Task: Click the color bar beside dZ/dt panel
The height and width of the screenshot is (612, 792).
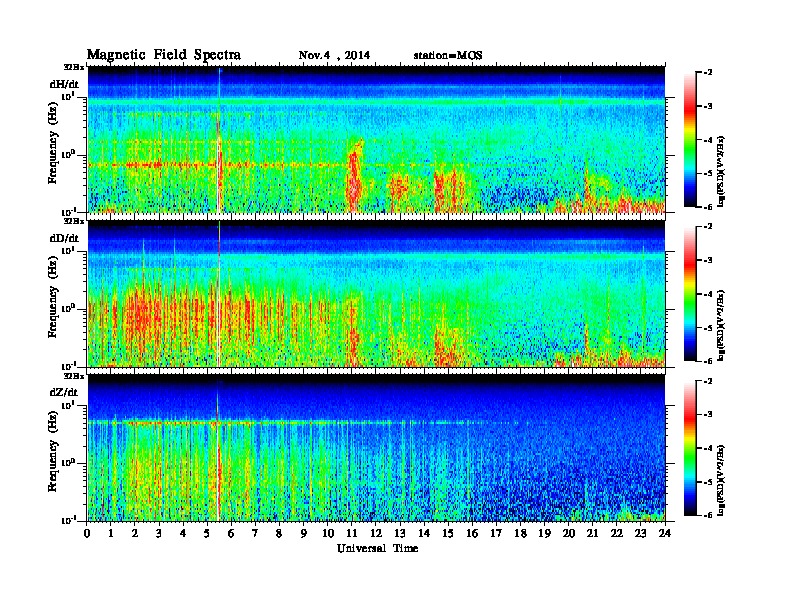Action: coord(689,448)
